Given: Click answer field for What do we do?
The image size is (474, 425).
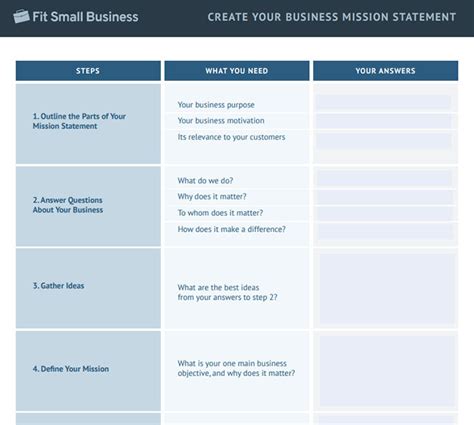Looking at the screenshot, I should coord(385,179).
